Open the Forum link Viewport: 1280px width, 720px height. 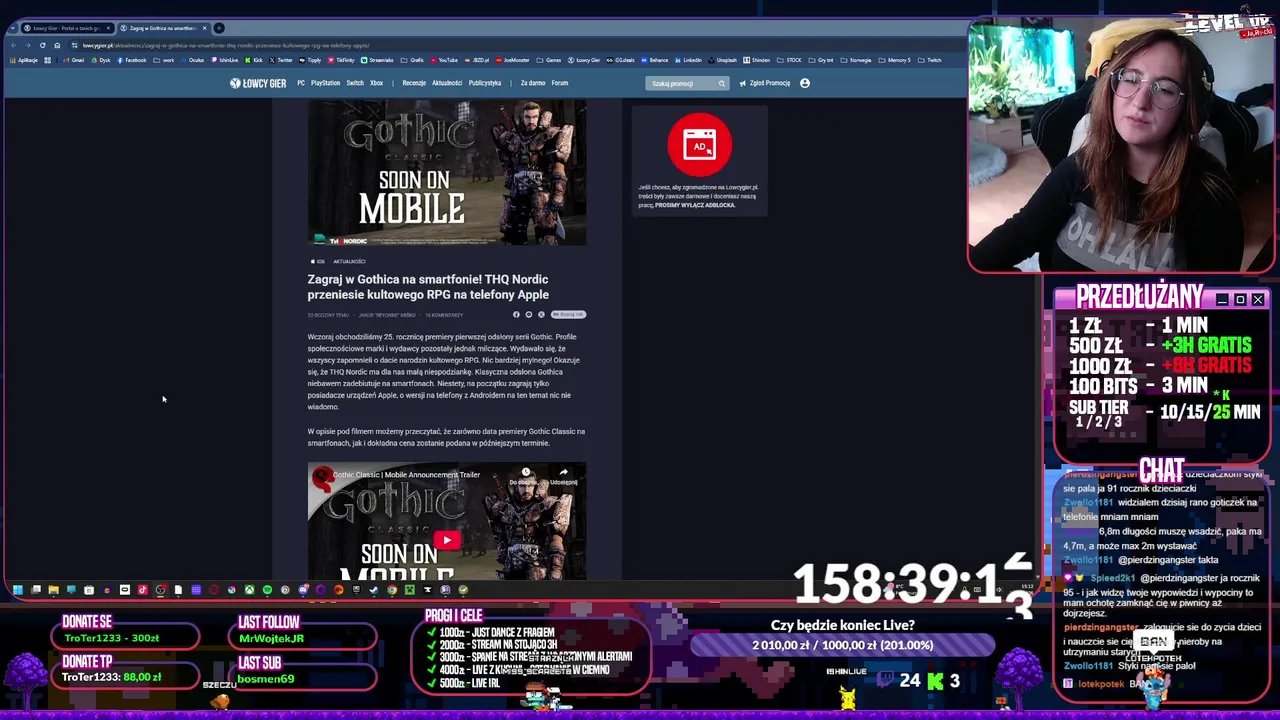(560, 83)
